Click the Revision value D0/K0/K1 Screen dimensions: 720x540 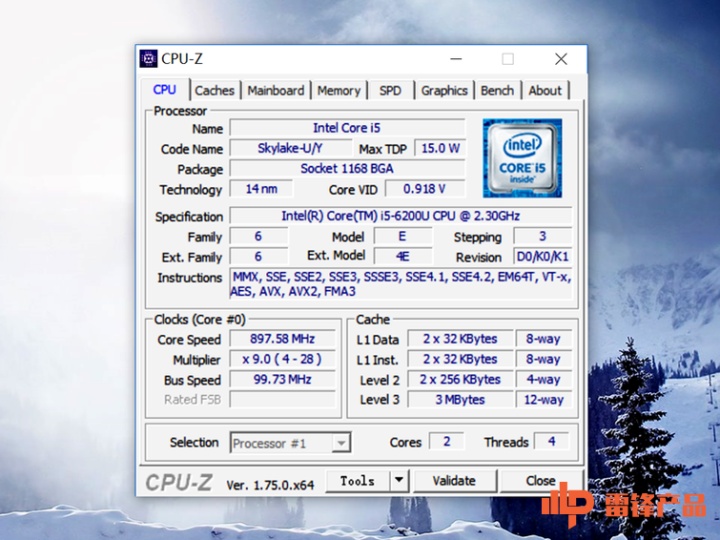542,256
